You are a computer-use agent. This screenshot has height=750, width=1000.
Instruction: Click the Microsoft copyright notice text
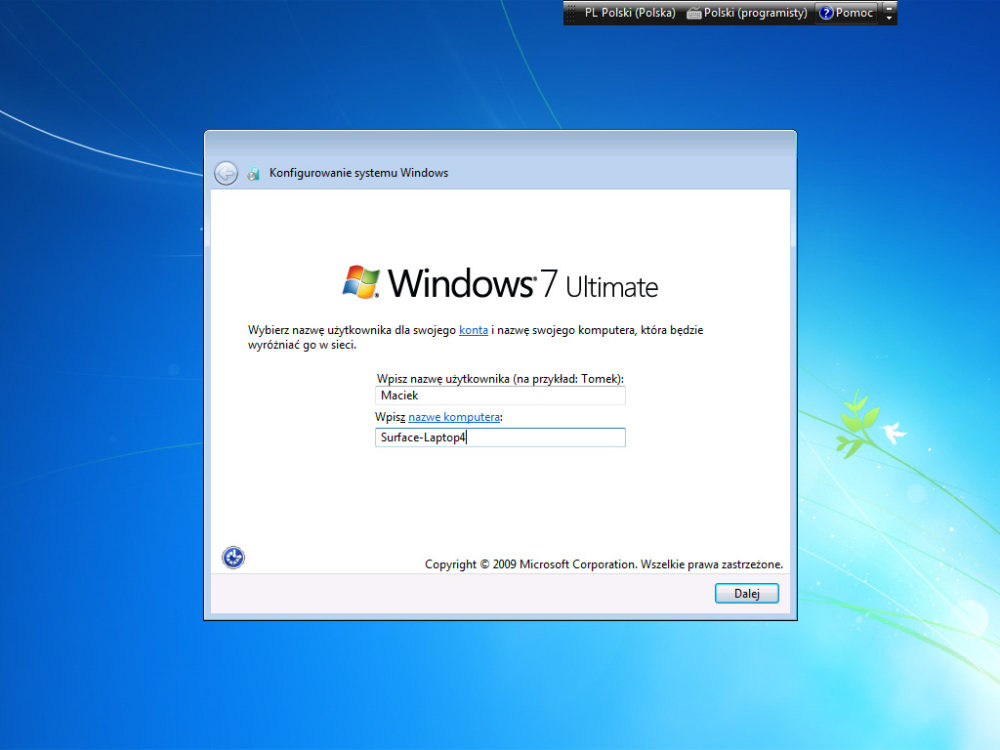point(603,564)
